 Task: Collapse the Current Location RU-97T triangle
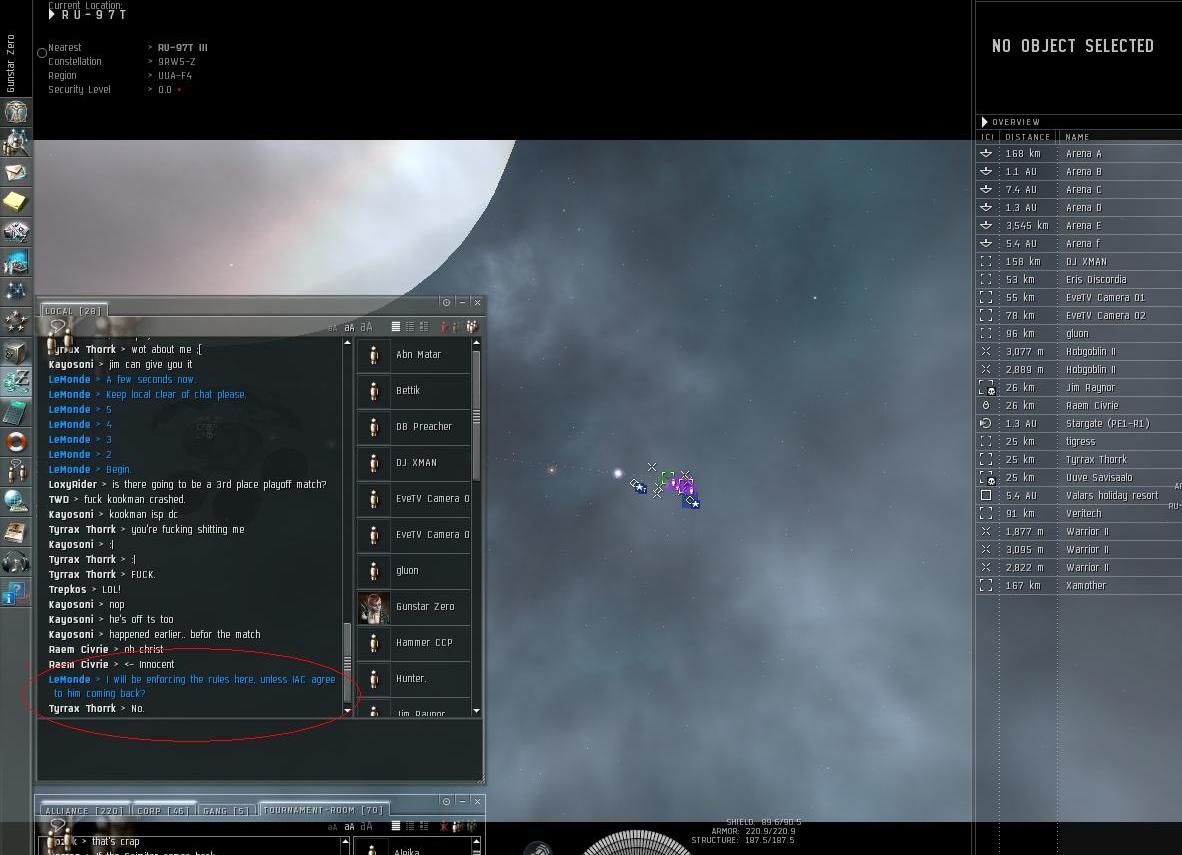click(x=52, y=14)
